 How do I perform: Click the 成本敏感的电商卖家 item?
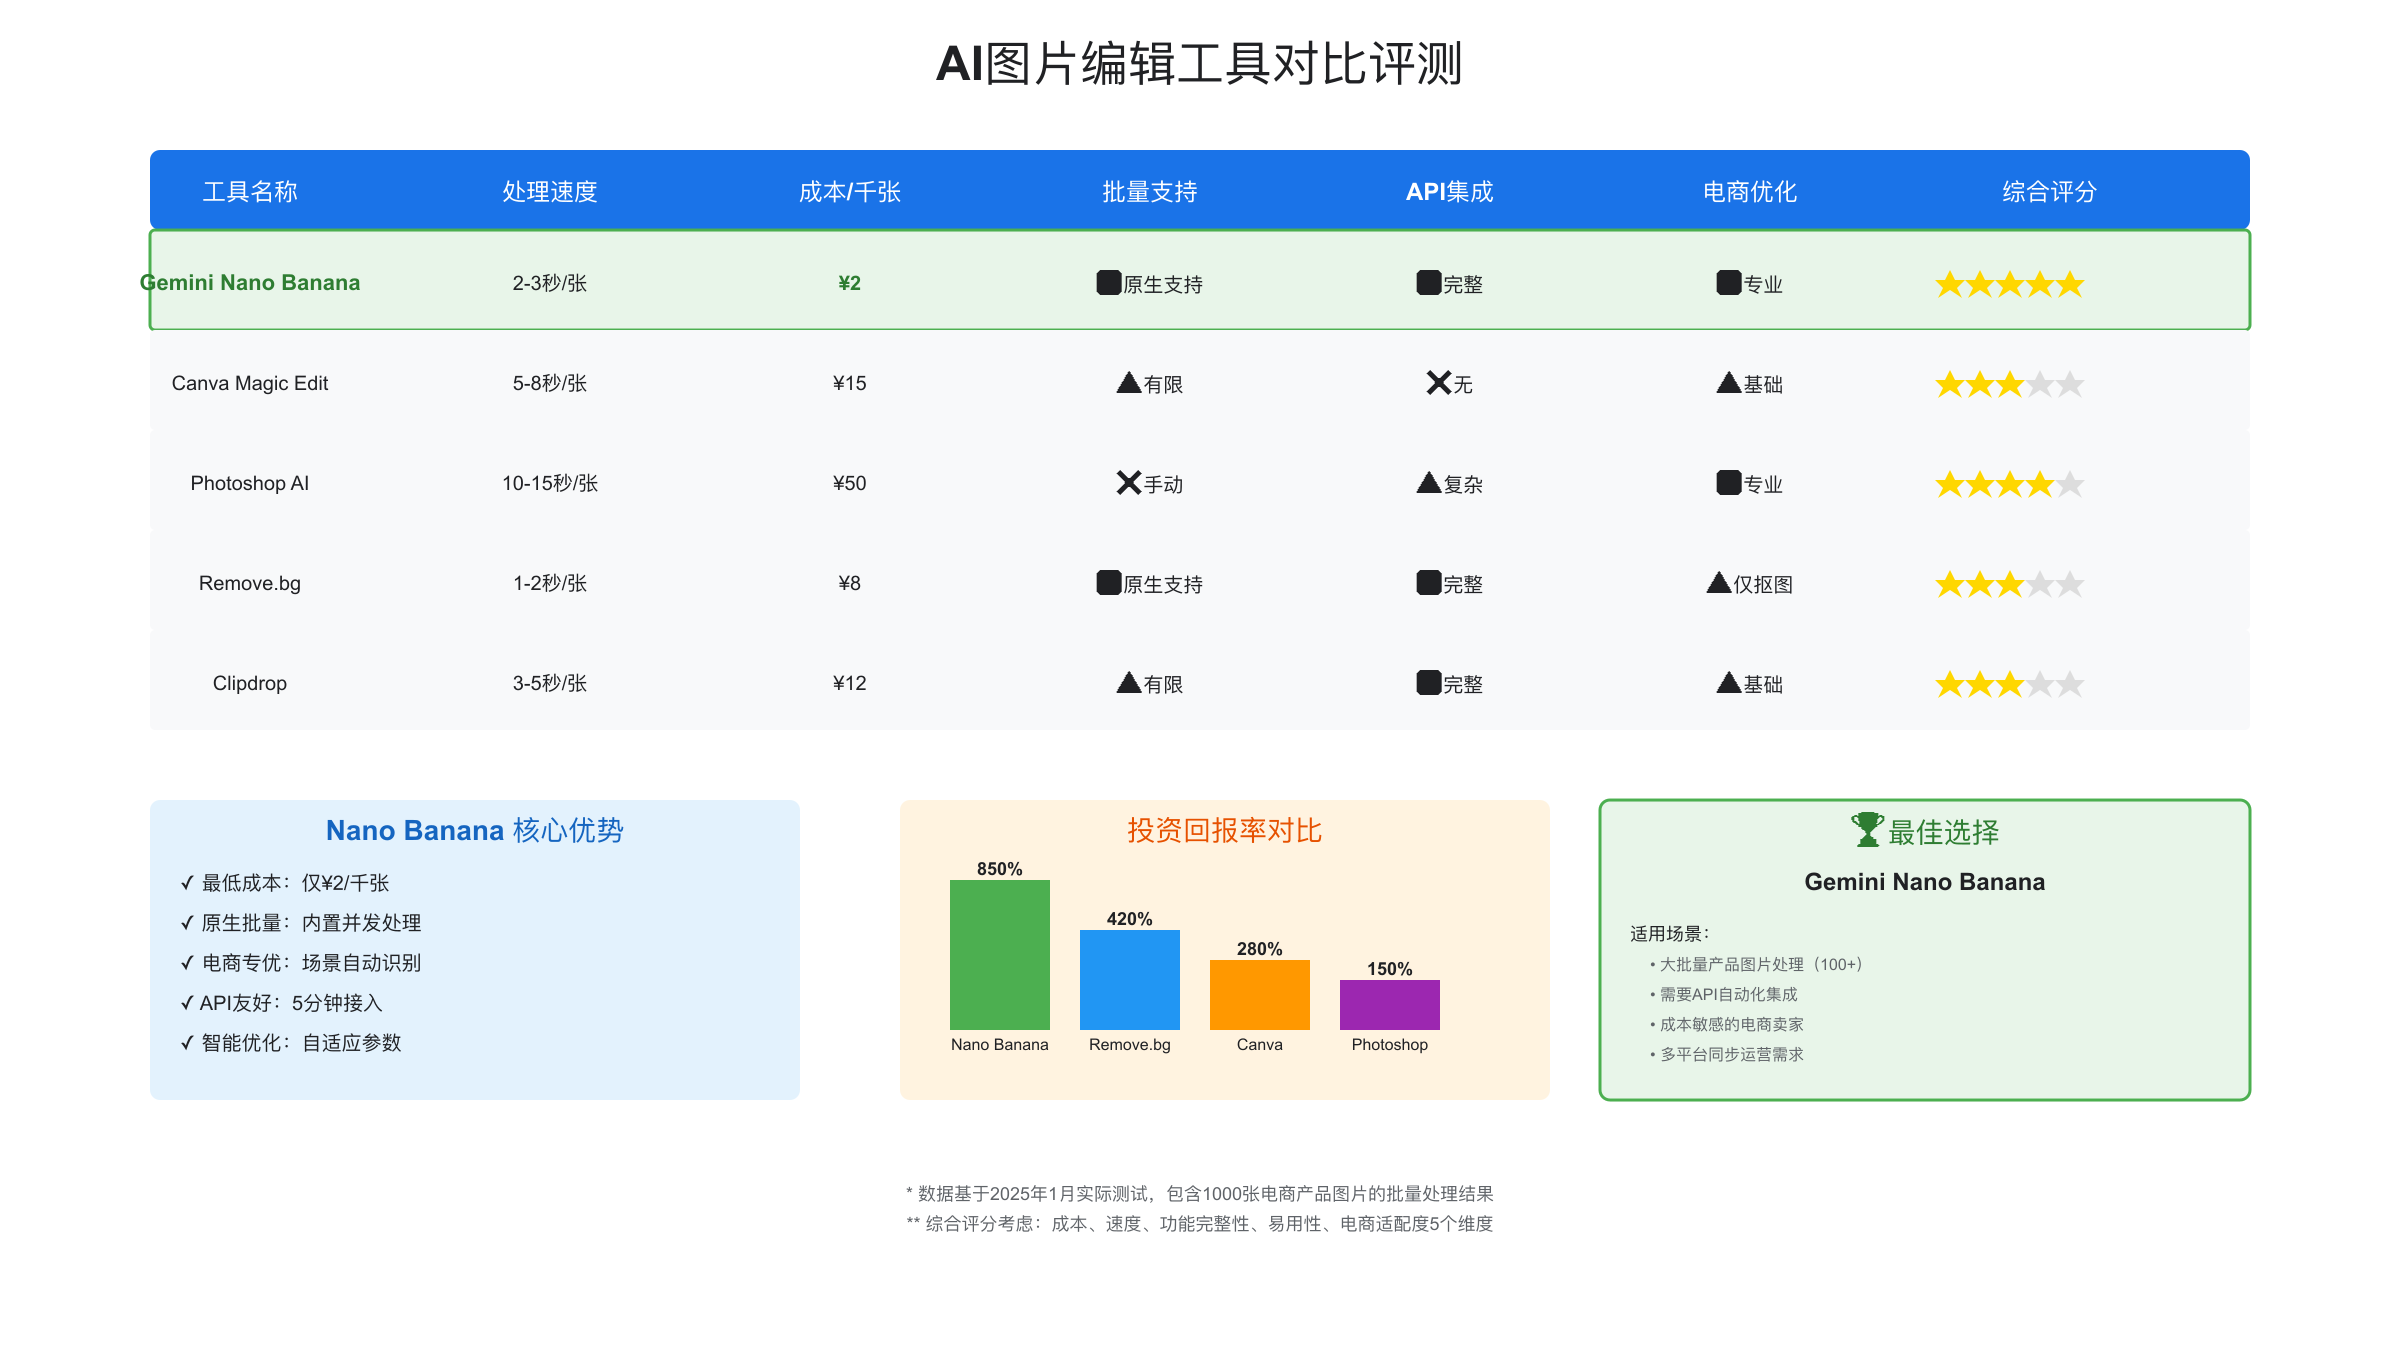(x=1727, y=1024)
